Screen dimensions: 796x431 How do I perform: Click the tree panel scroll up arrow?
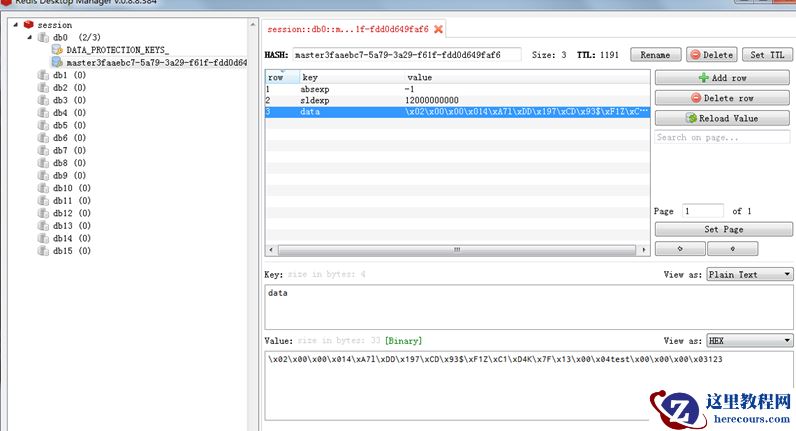coord(253,24)
